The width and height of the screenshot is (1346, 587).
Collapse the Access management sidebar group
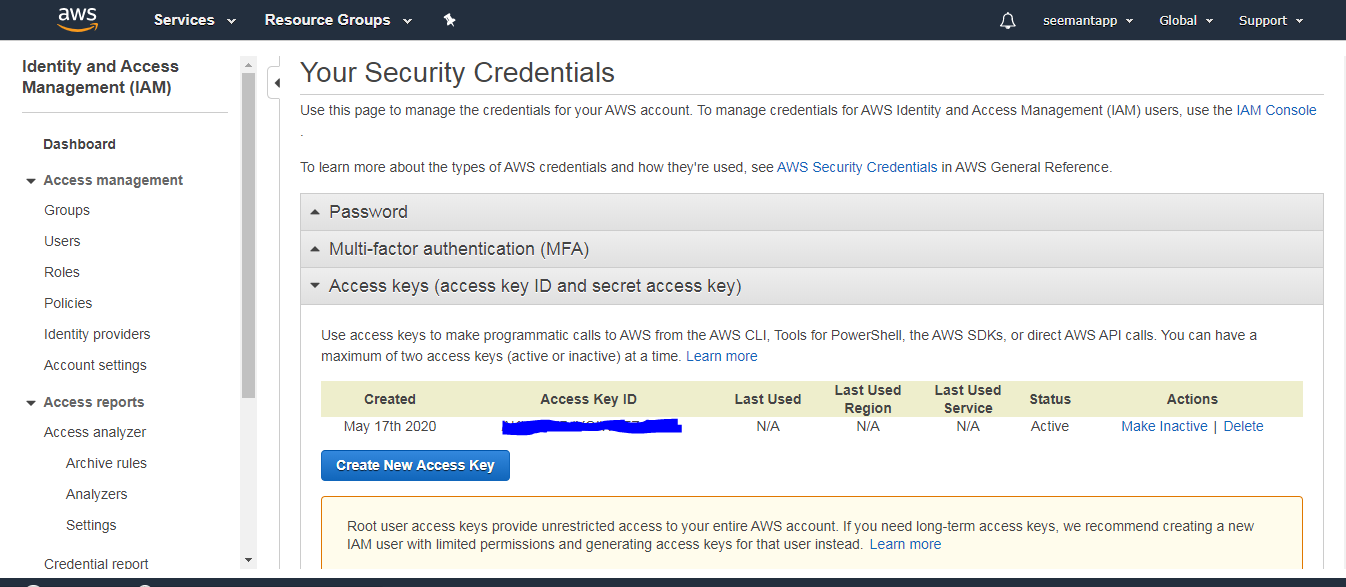coord(104,180)
